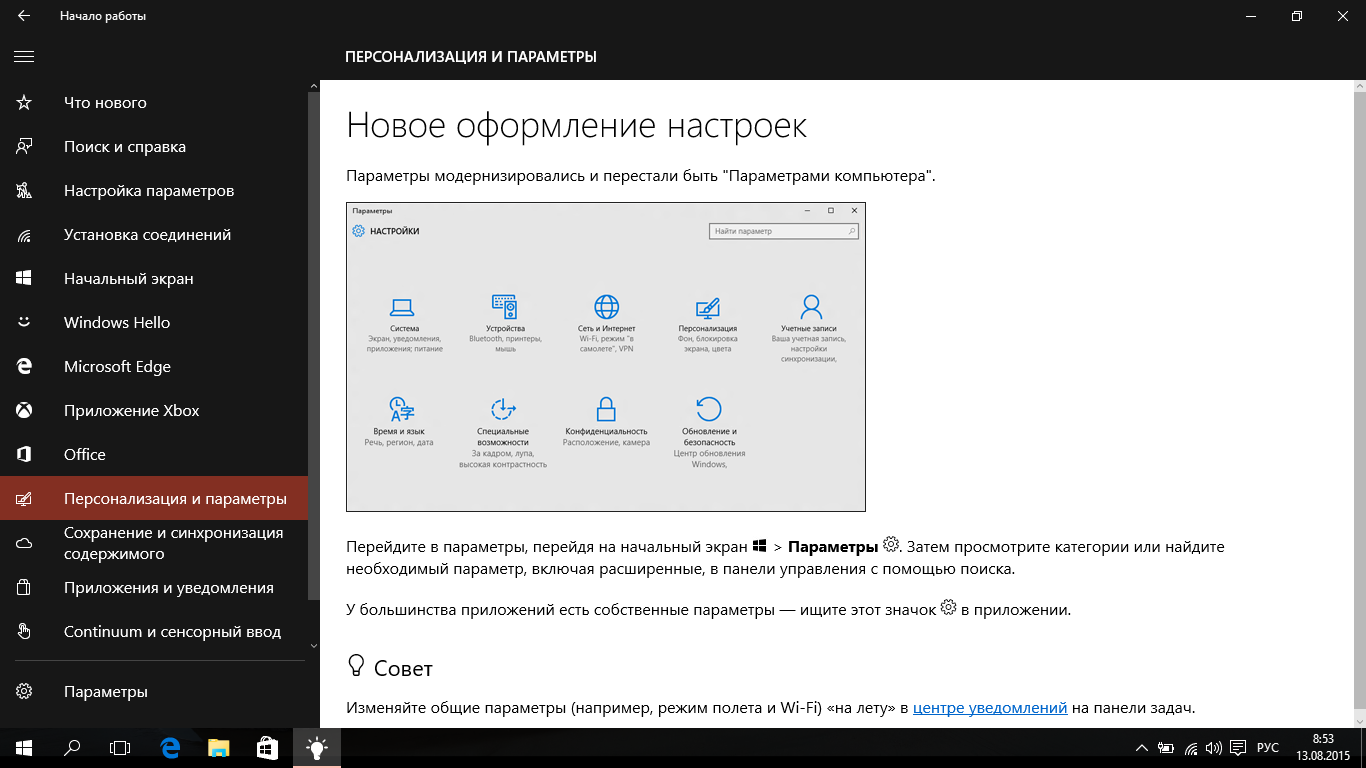
Task: Click the back arrow in the title bar
Action: tap(24, 16)
